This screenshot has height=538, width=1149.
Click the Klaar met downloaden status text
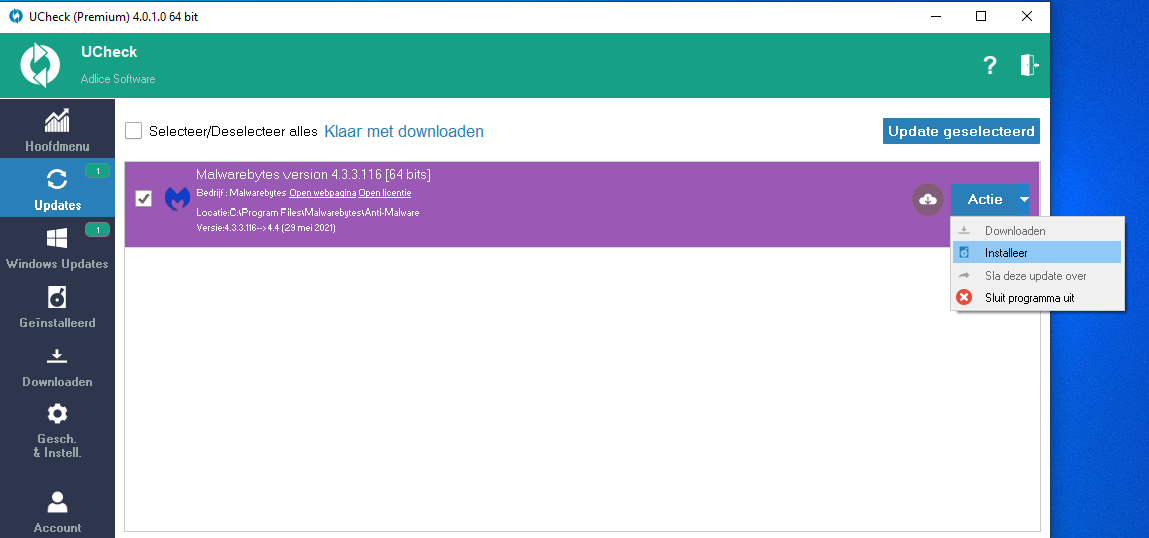click(404, 131)
